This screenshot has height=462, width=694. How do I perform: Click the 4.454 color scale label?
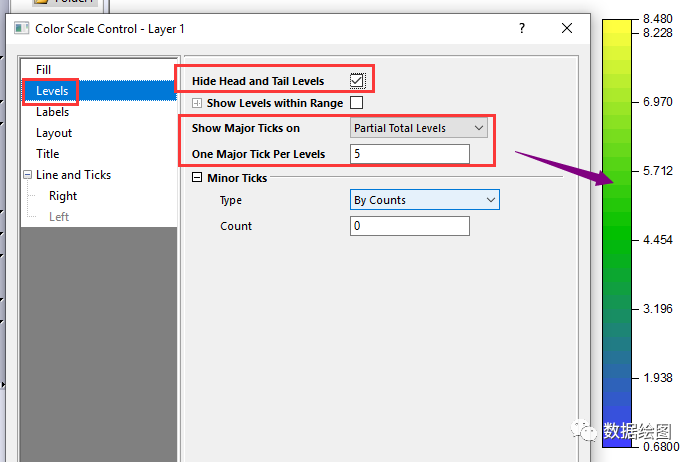point(658,240)
